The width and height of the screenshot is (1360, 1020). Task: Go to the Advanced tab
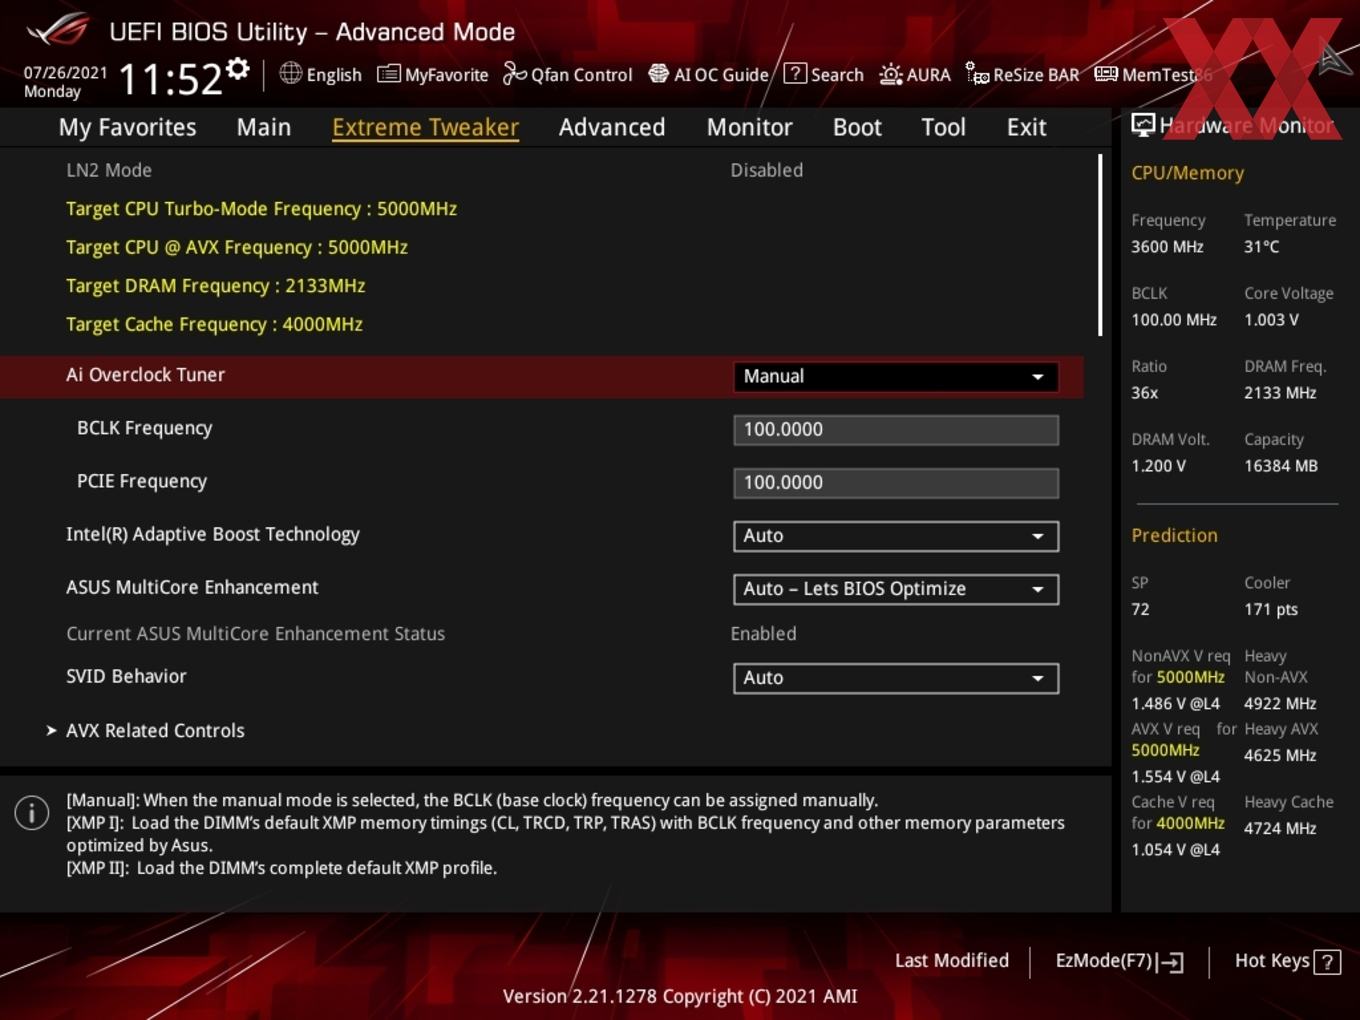[x=612, y=127]
